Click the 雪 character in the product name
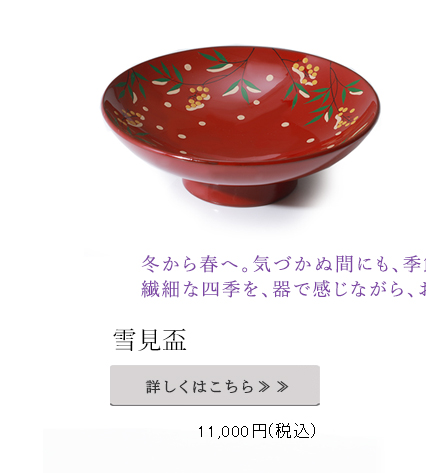 pos(124,340)
